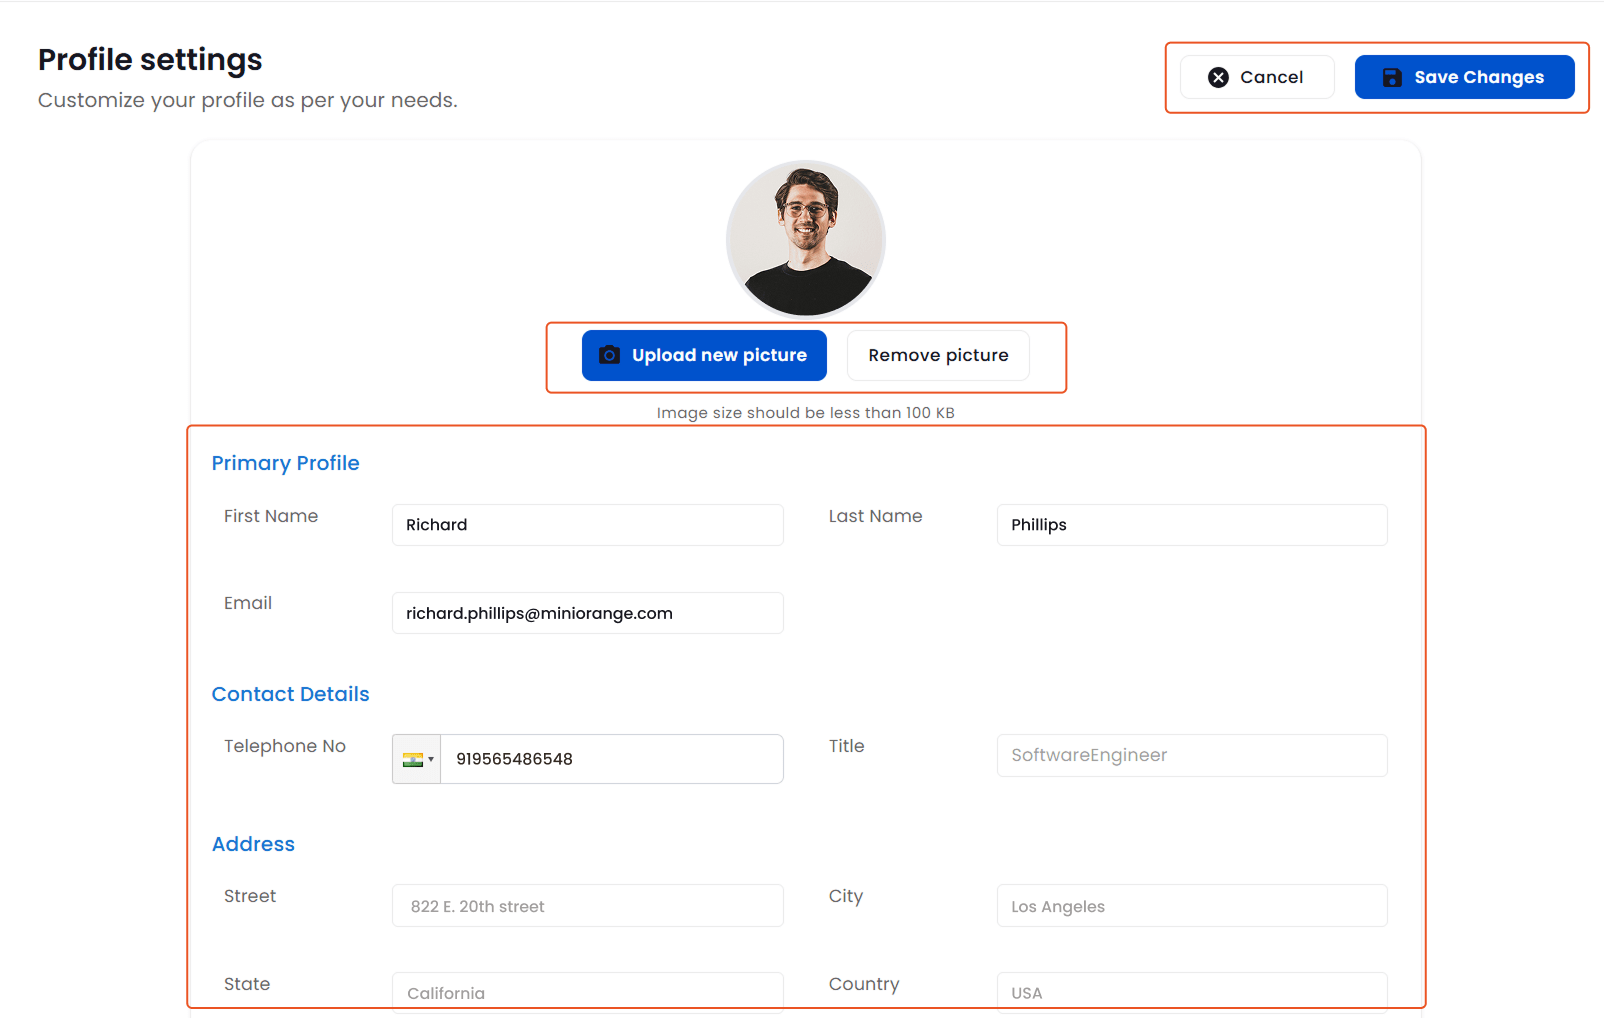Click the Title field showing SoftwareEngineer
This screenshot has width=1604, height=1018.
(1191, 755)
